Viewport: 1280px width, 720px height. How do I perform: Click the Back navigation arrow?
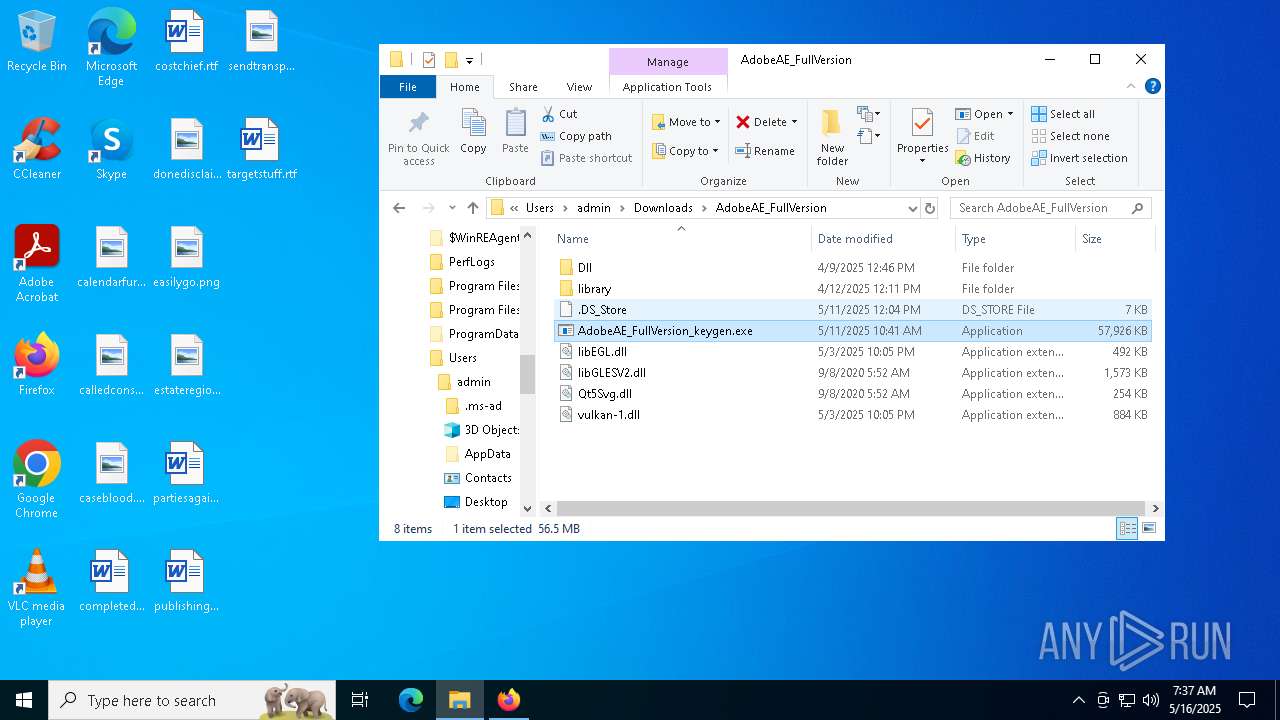tap(399, 208)
